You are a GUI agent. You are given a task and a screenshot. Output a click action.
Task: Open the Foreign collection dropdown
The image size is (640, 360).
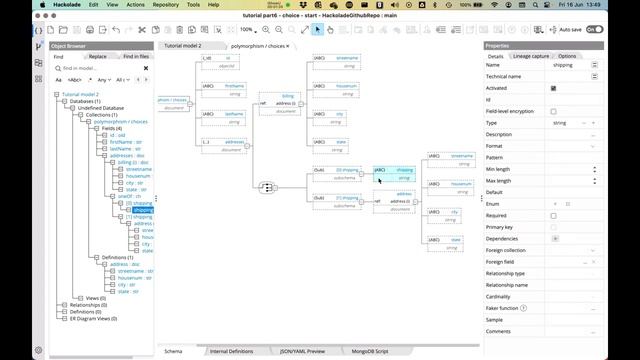point(593,250)
